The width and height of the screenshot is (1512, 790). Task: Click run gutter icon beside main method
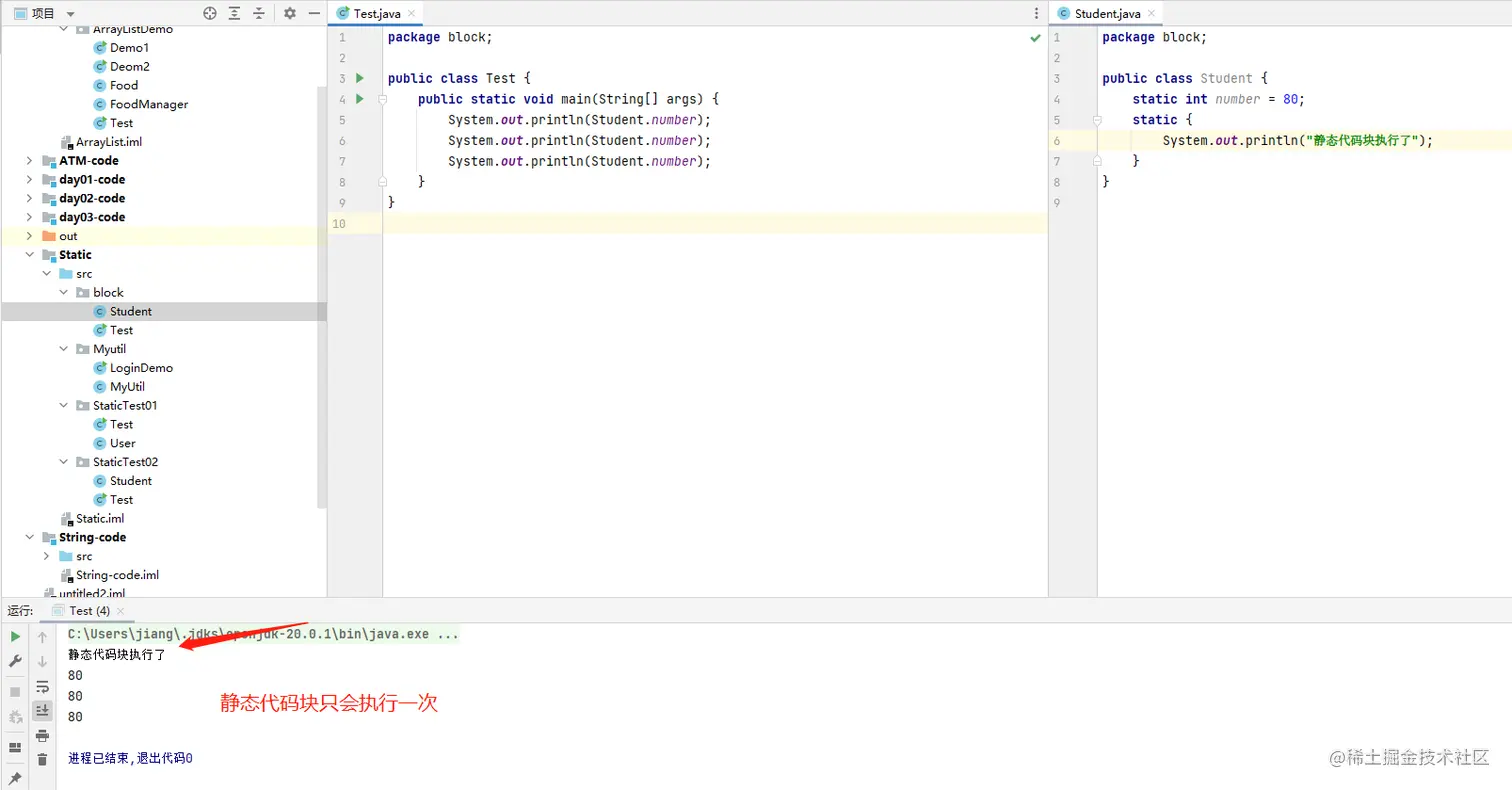360,99
